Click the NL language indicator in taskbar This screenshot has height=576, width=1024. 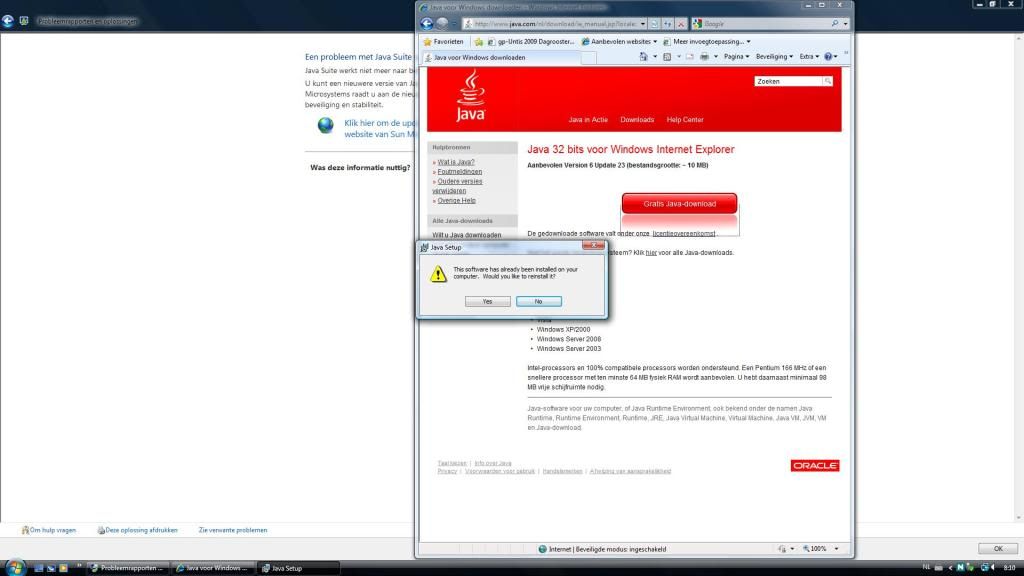926,568
